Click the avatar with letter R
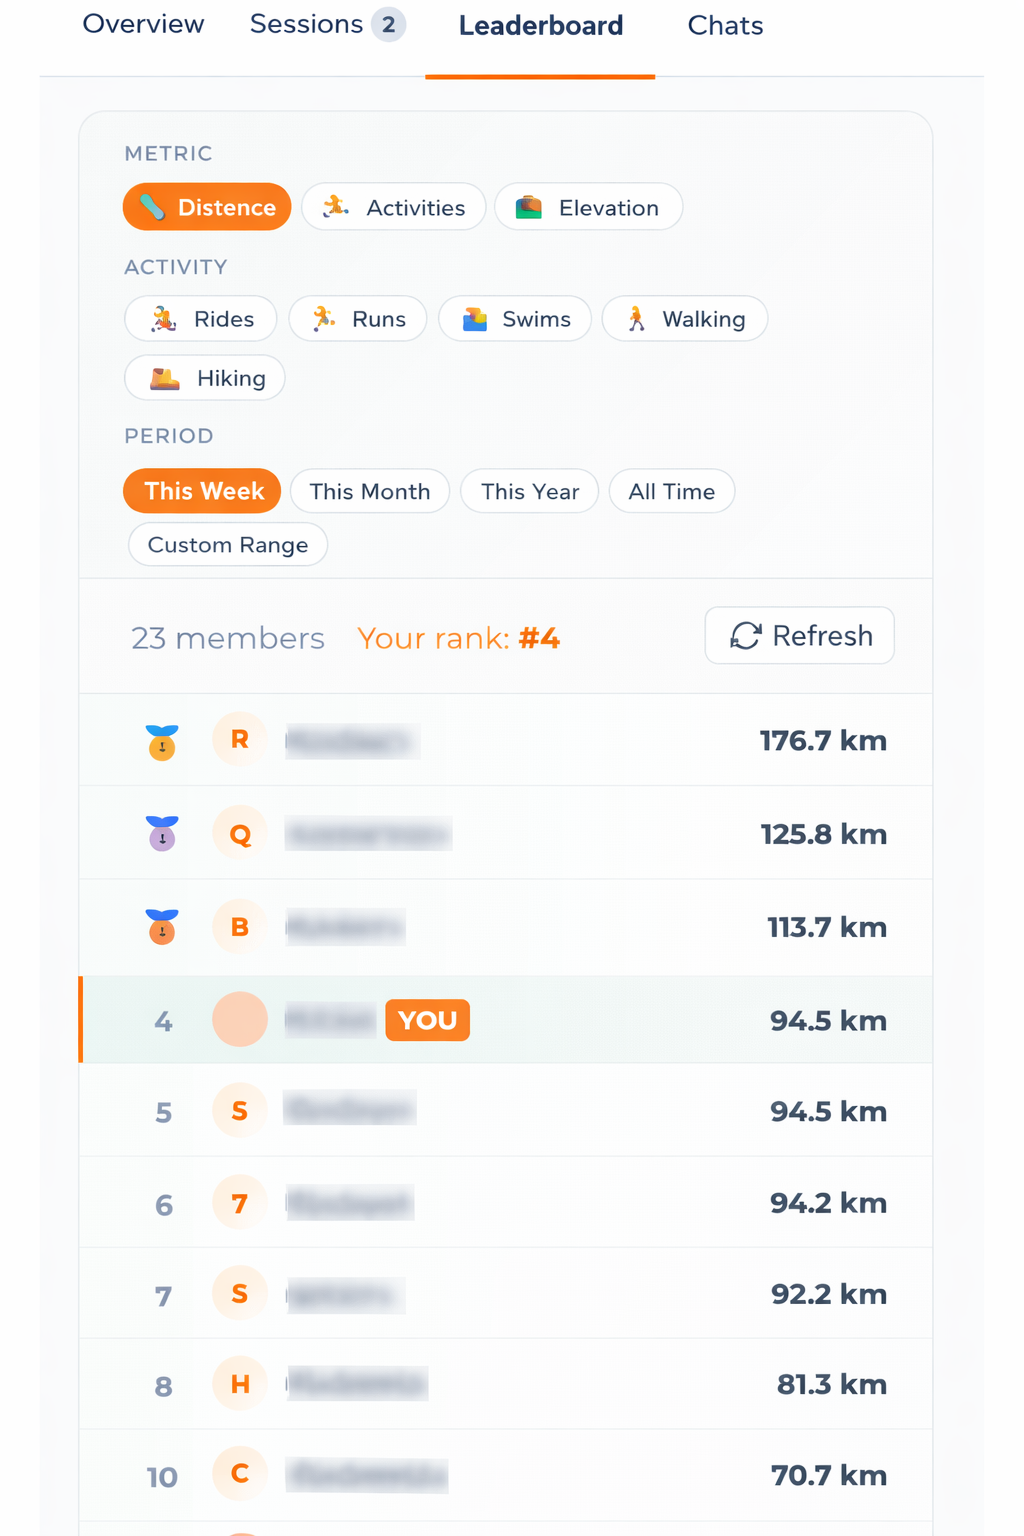Viewport: 1024px width, 1536px height. coord(240,739)
